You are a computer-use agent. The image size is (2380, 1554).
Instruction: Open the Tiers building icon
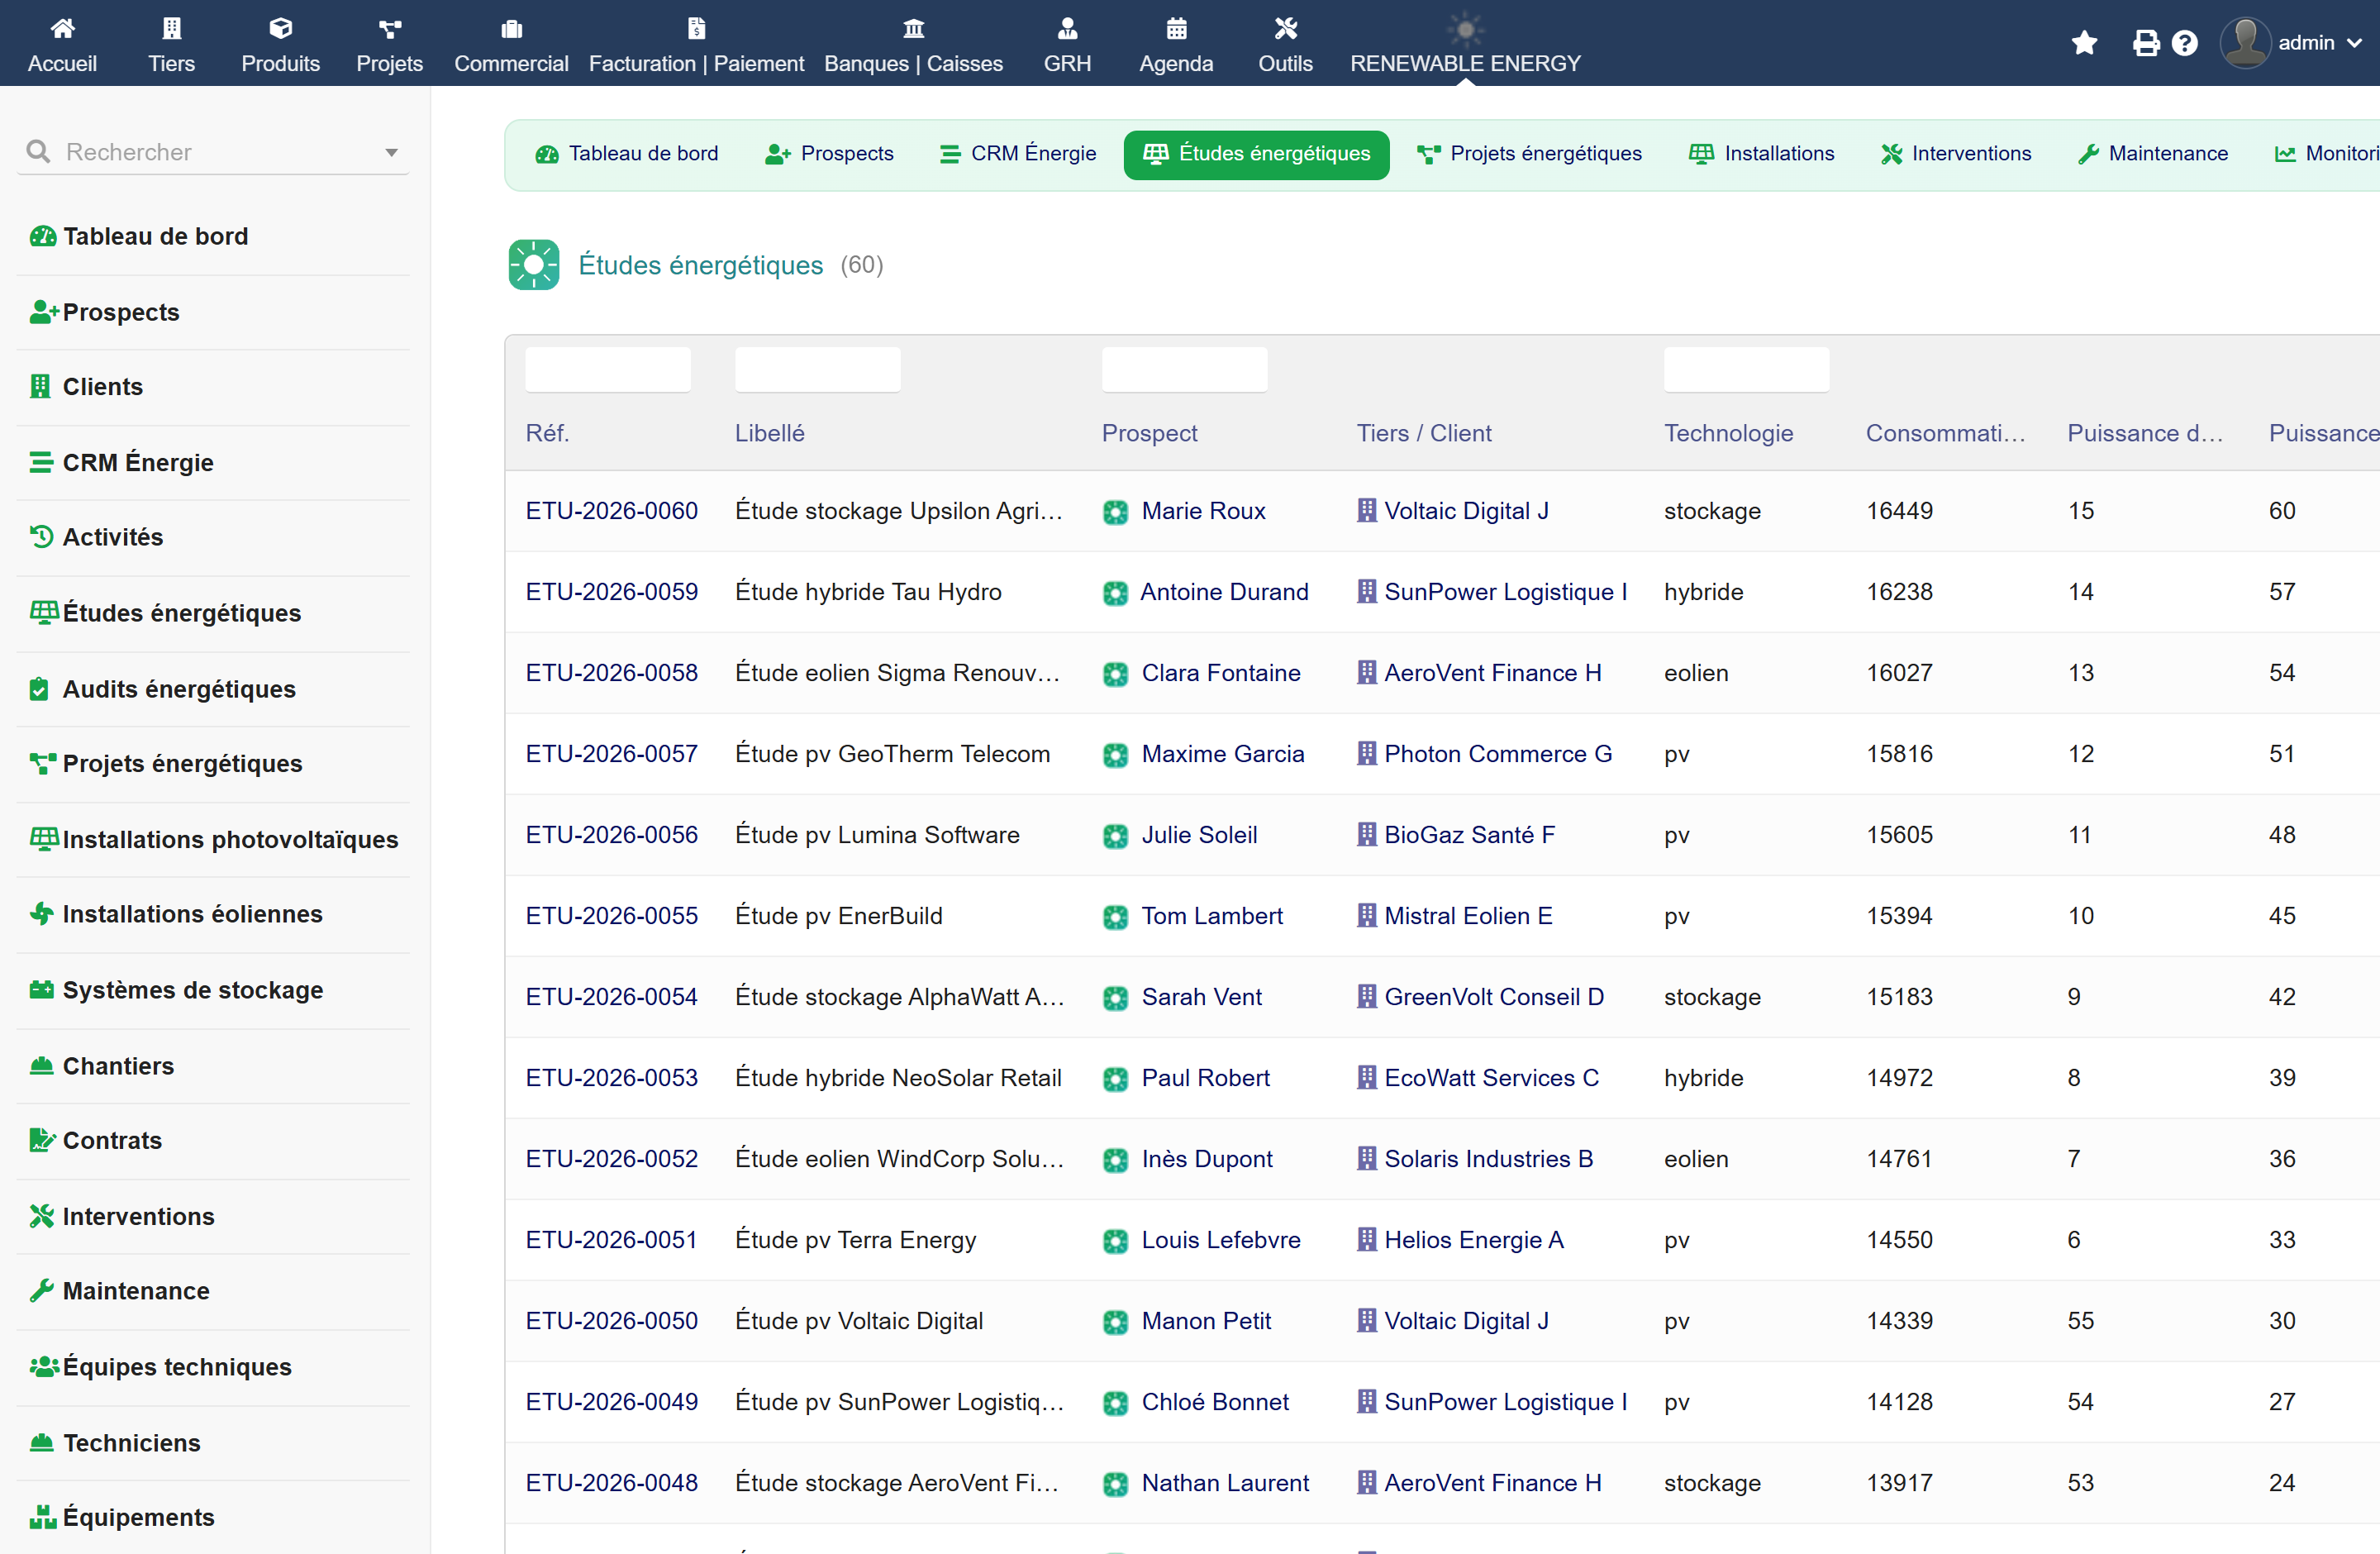(x=171, y=28)
